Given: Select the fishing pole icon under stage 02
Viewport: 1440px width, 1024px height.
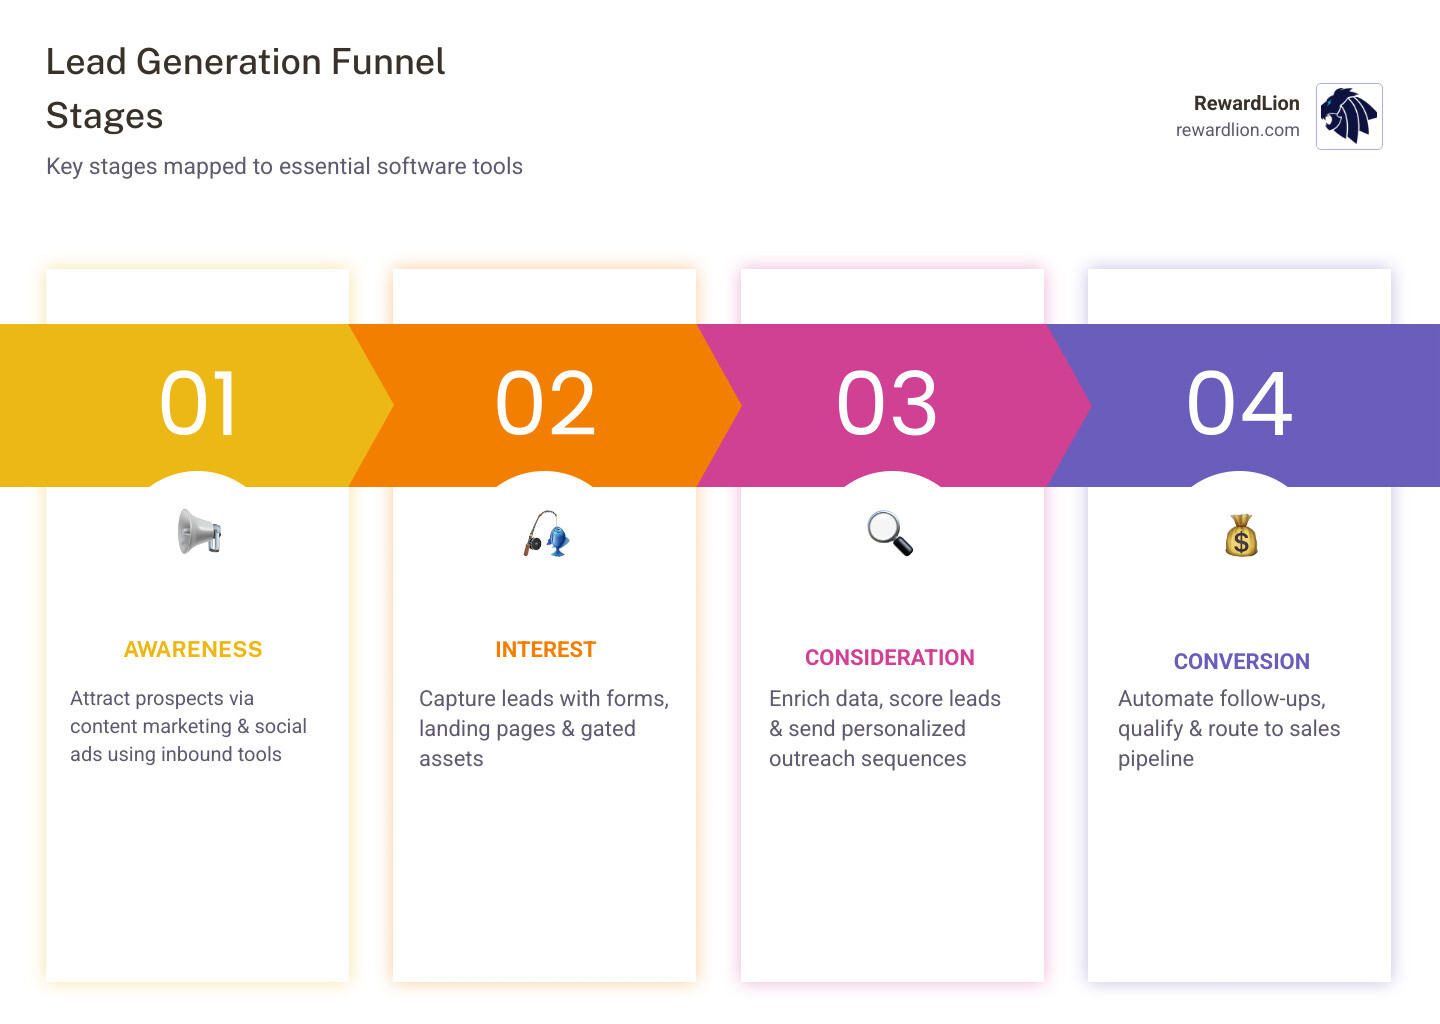Looking at the screenshot, I should pos(544,533).
